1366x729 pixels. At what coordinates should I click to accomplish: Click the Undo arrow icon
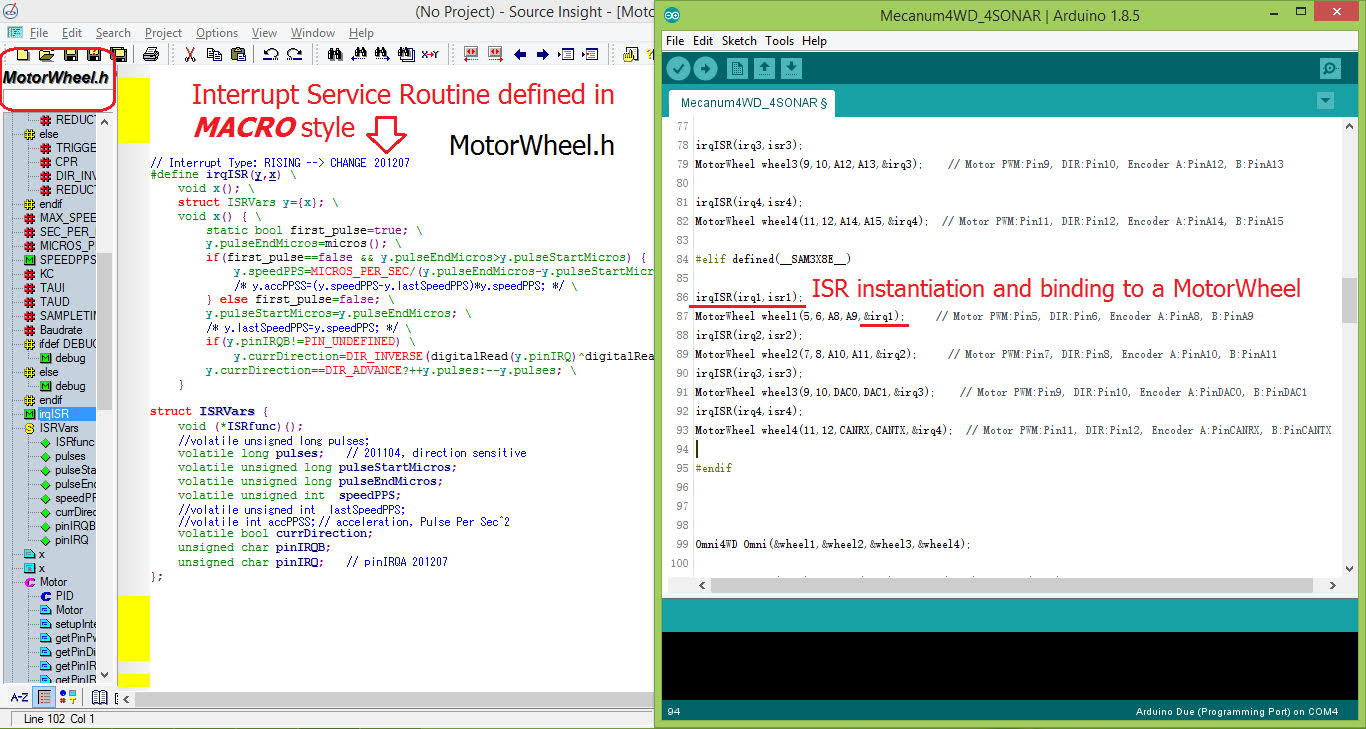coord(271,55)
